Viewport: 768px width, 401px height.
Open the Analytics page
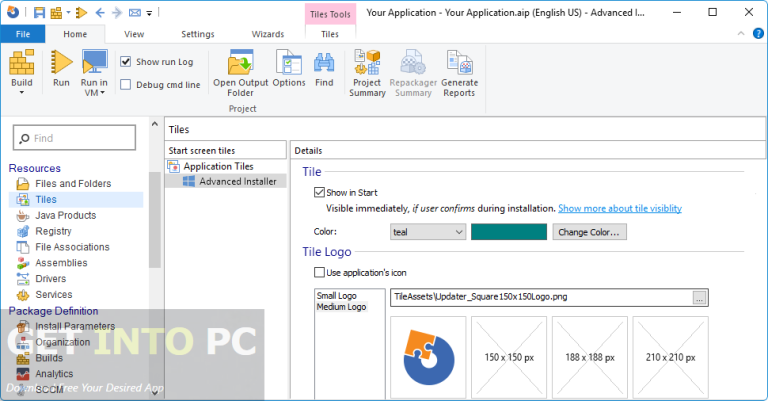click(54, 374)
